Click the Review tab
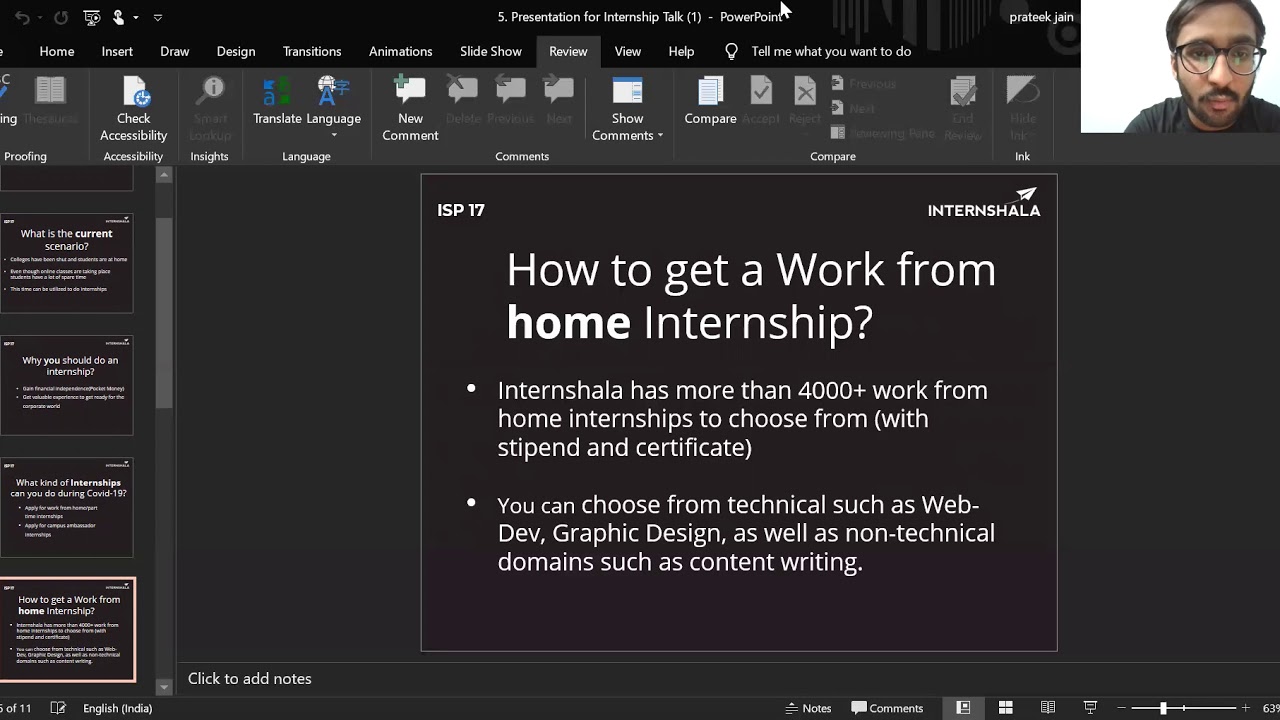The width and height of the screenshot is (1280, 720). pyautogui.click(x=568, y=51)
